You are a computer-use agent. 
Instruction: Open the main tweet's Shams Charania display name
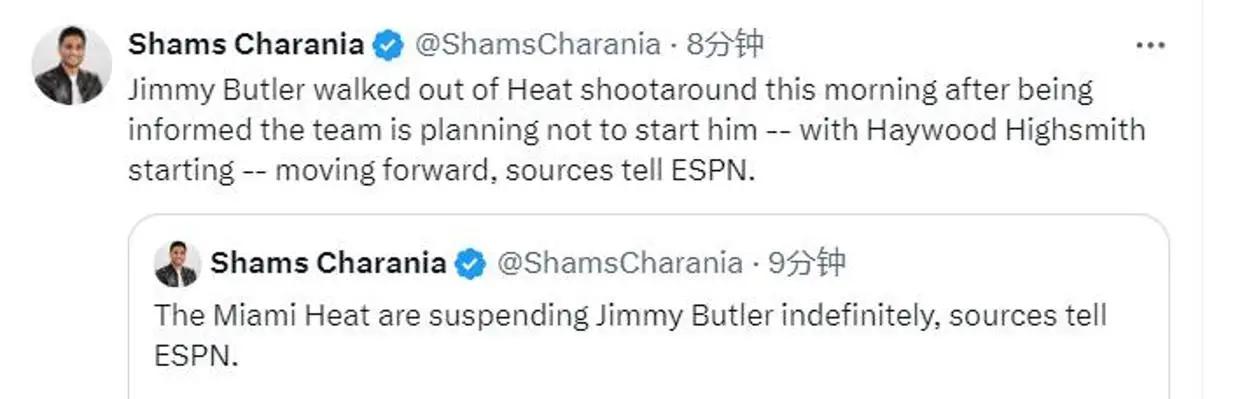[247, 45]
